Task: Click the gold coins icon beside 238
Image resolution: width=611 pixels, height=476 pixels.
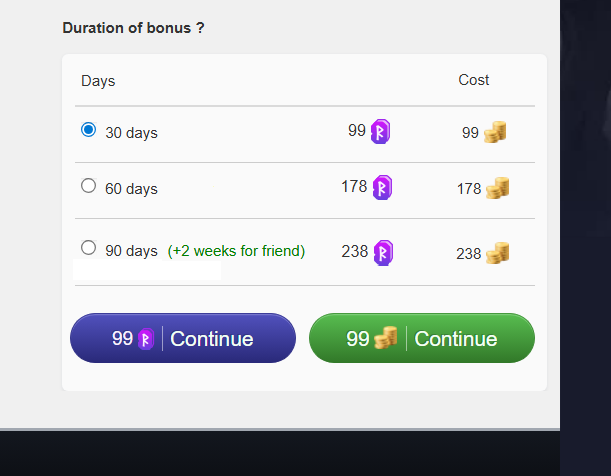Action: coord(498,253)
